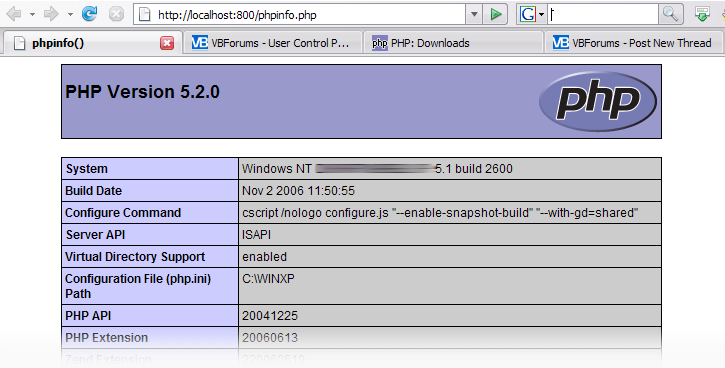Click the enabled value cell
Screen dimensions: 725x368
450,257
